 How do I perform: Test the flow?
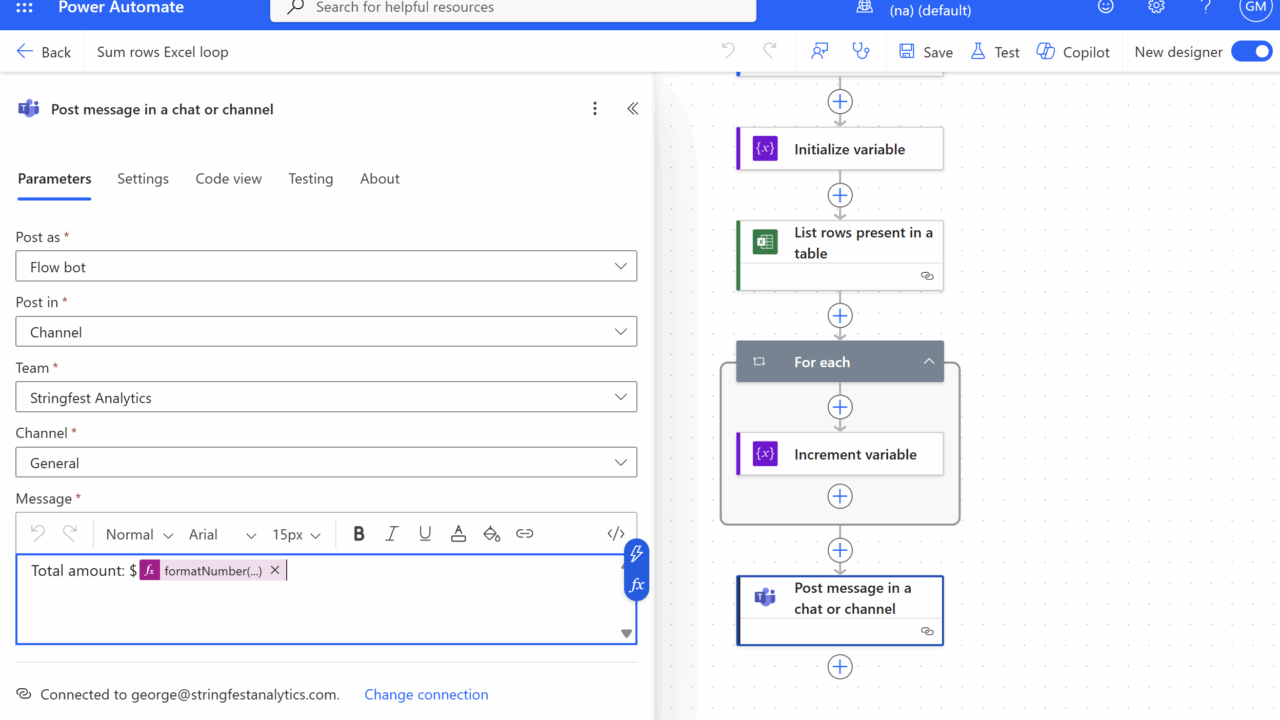point(995,51)
